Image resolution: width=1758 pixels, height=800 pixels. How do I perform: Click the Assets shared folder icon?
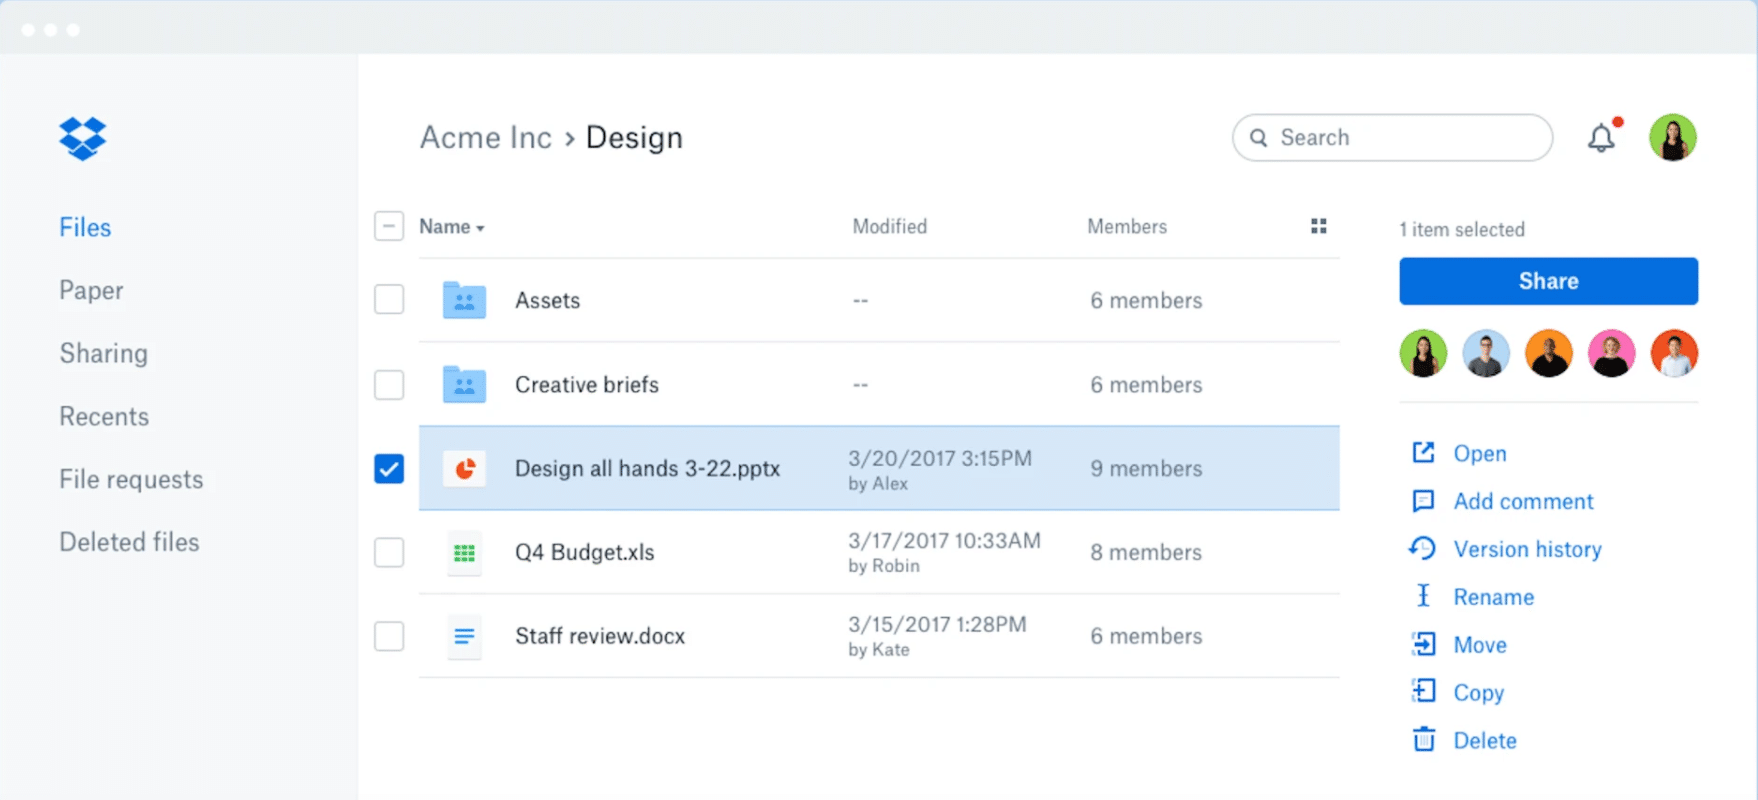[x=464, y=301]
